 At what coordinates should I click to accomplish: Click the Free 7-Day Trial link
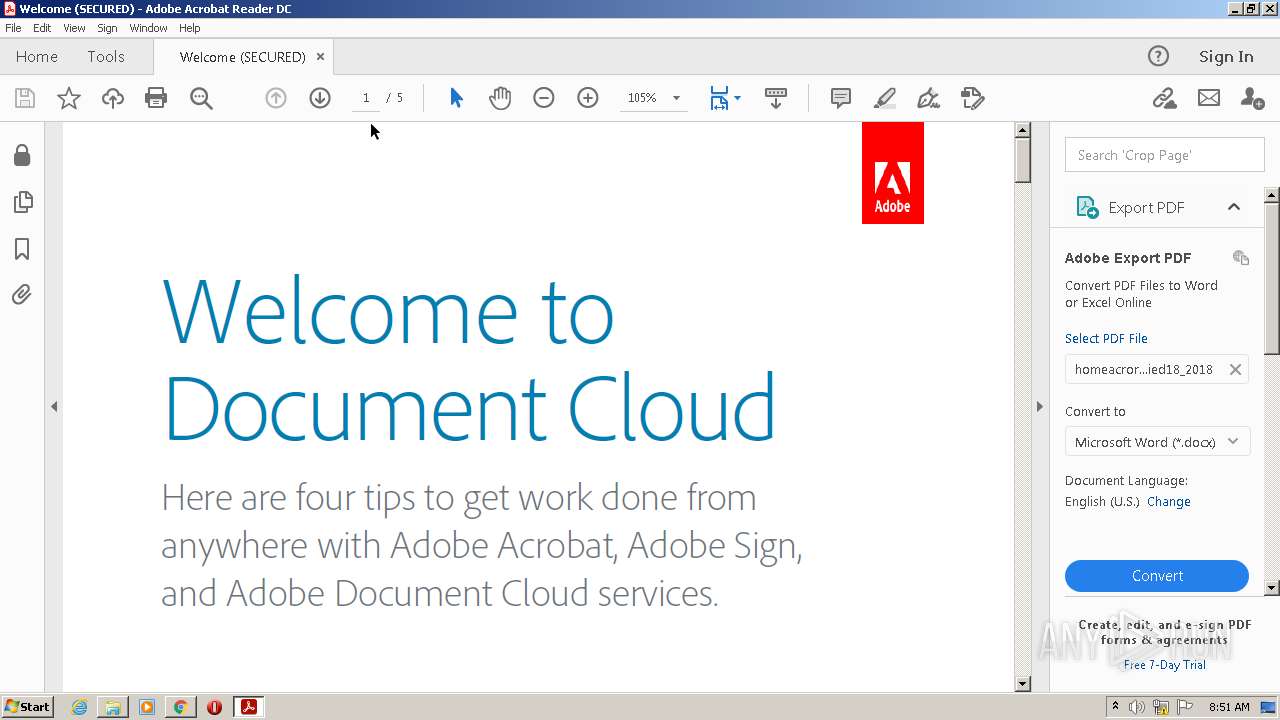click(1165, 665)
